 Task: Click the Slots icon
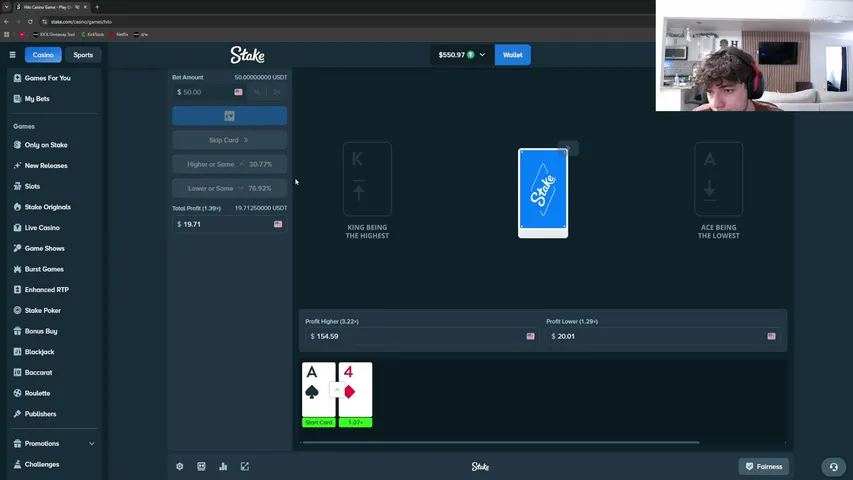pos(17,186)
